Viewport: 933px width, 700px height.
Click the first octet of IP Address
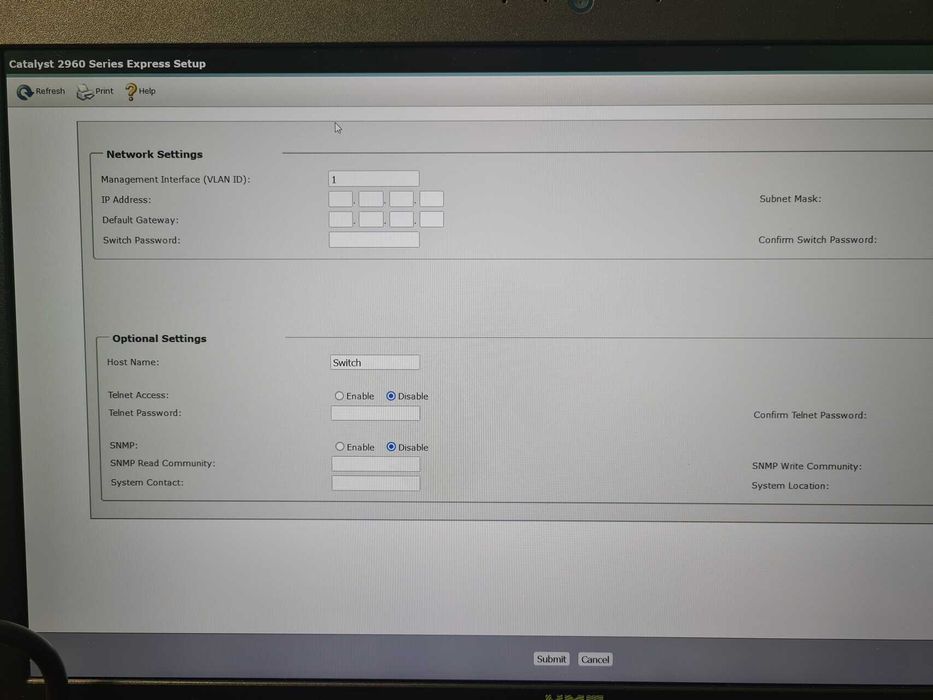click(340, 199)
